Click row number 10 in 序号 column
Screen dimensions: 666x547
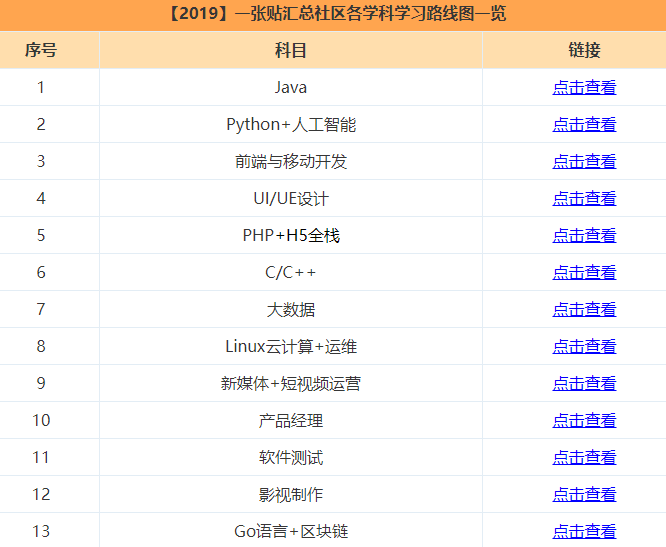pyautogui.click(x=41, y=420)
